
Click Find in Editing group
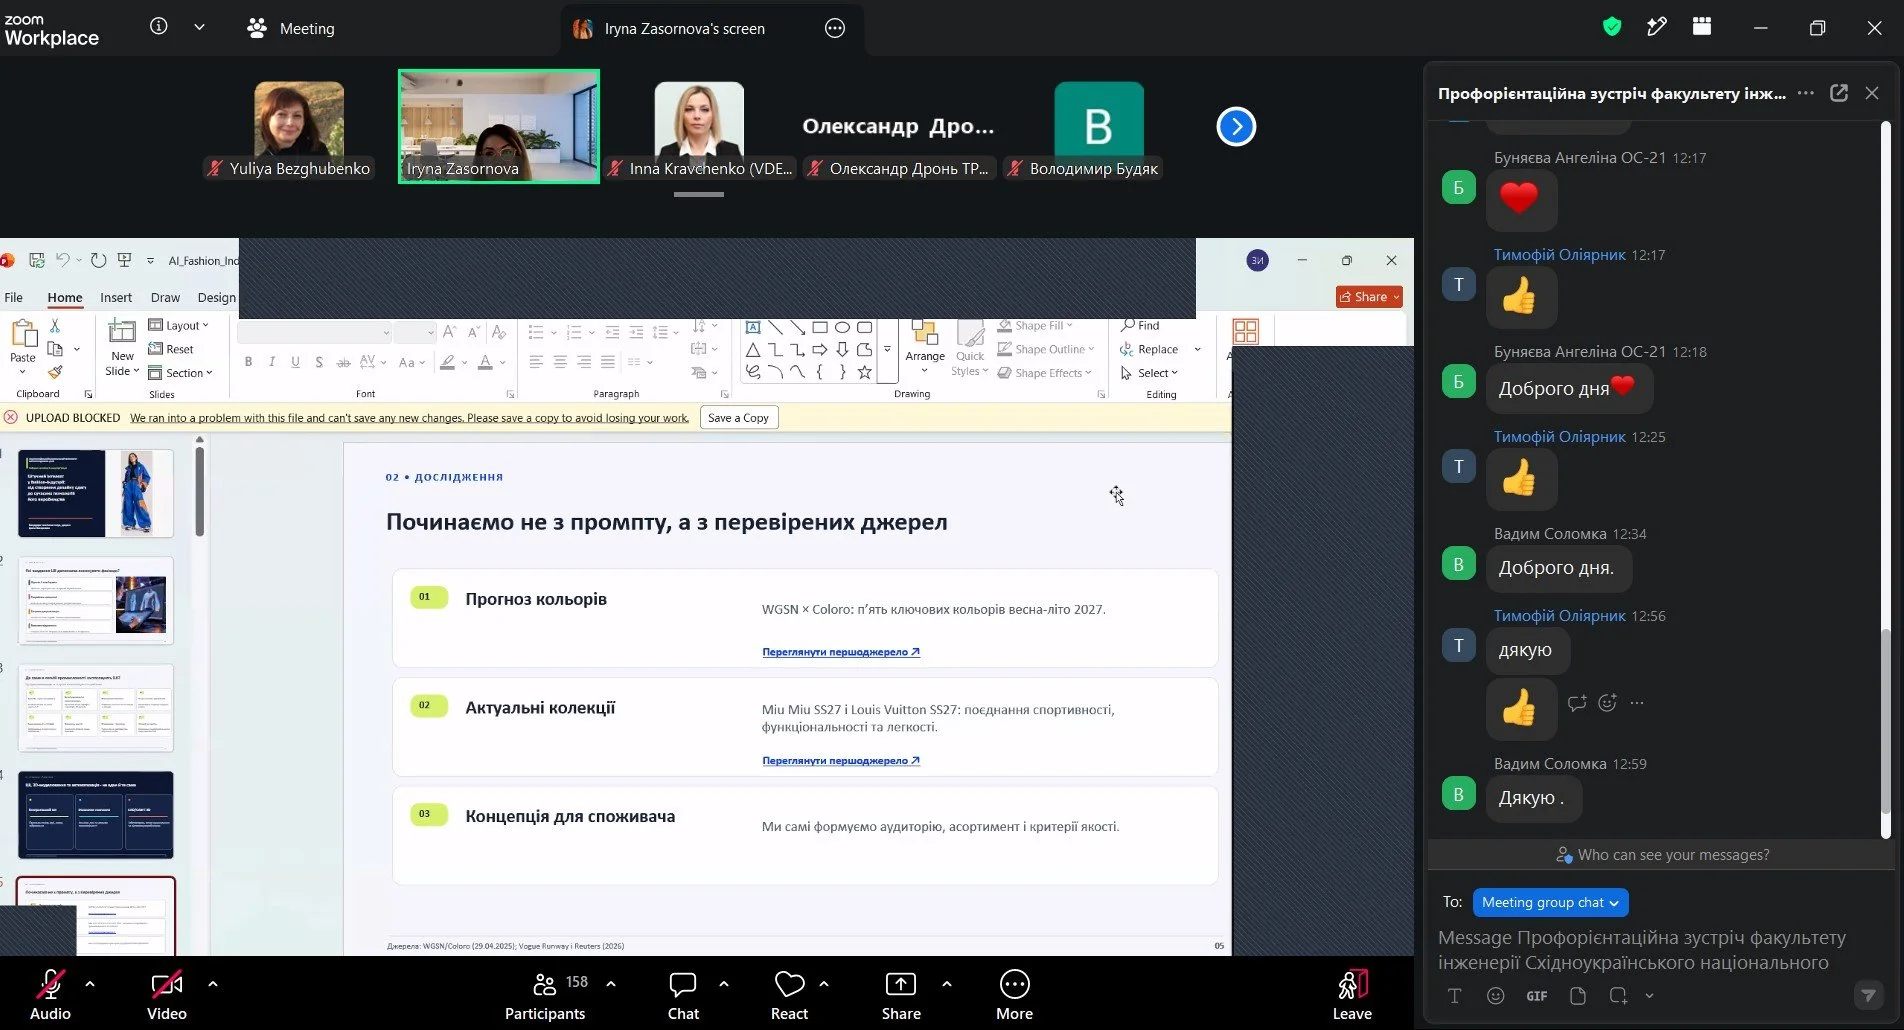pos(1140,325)
